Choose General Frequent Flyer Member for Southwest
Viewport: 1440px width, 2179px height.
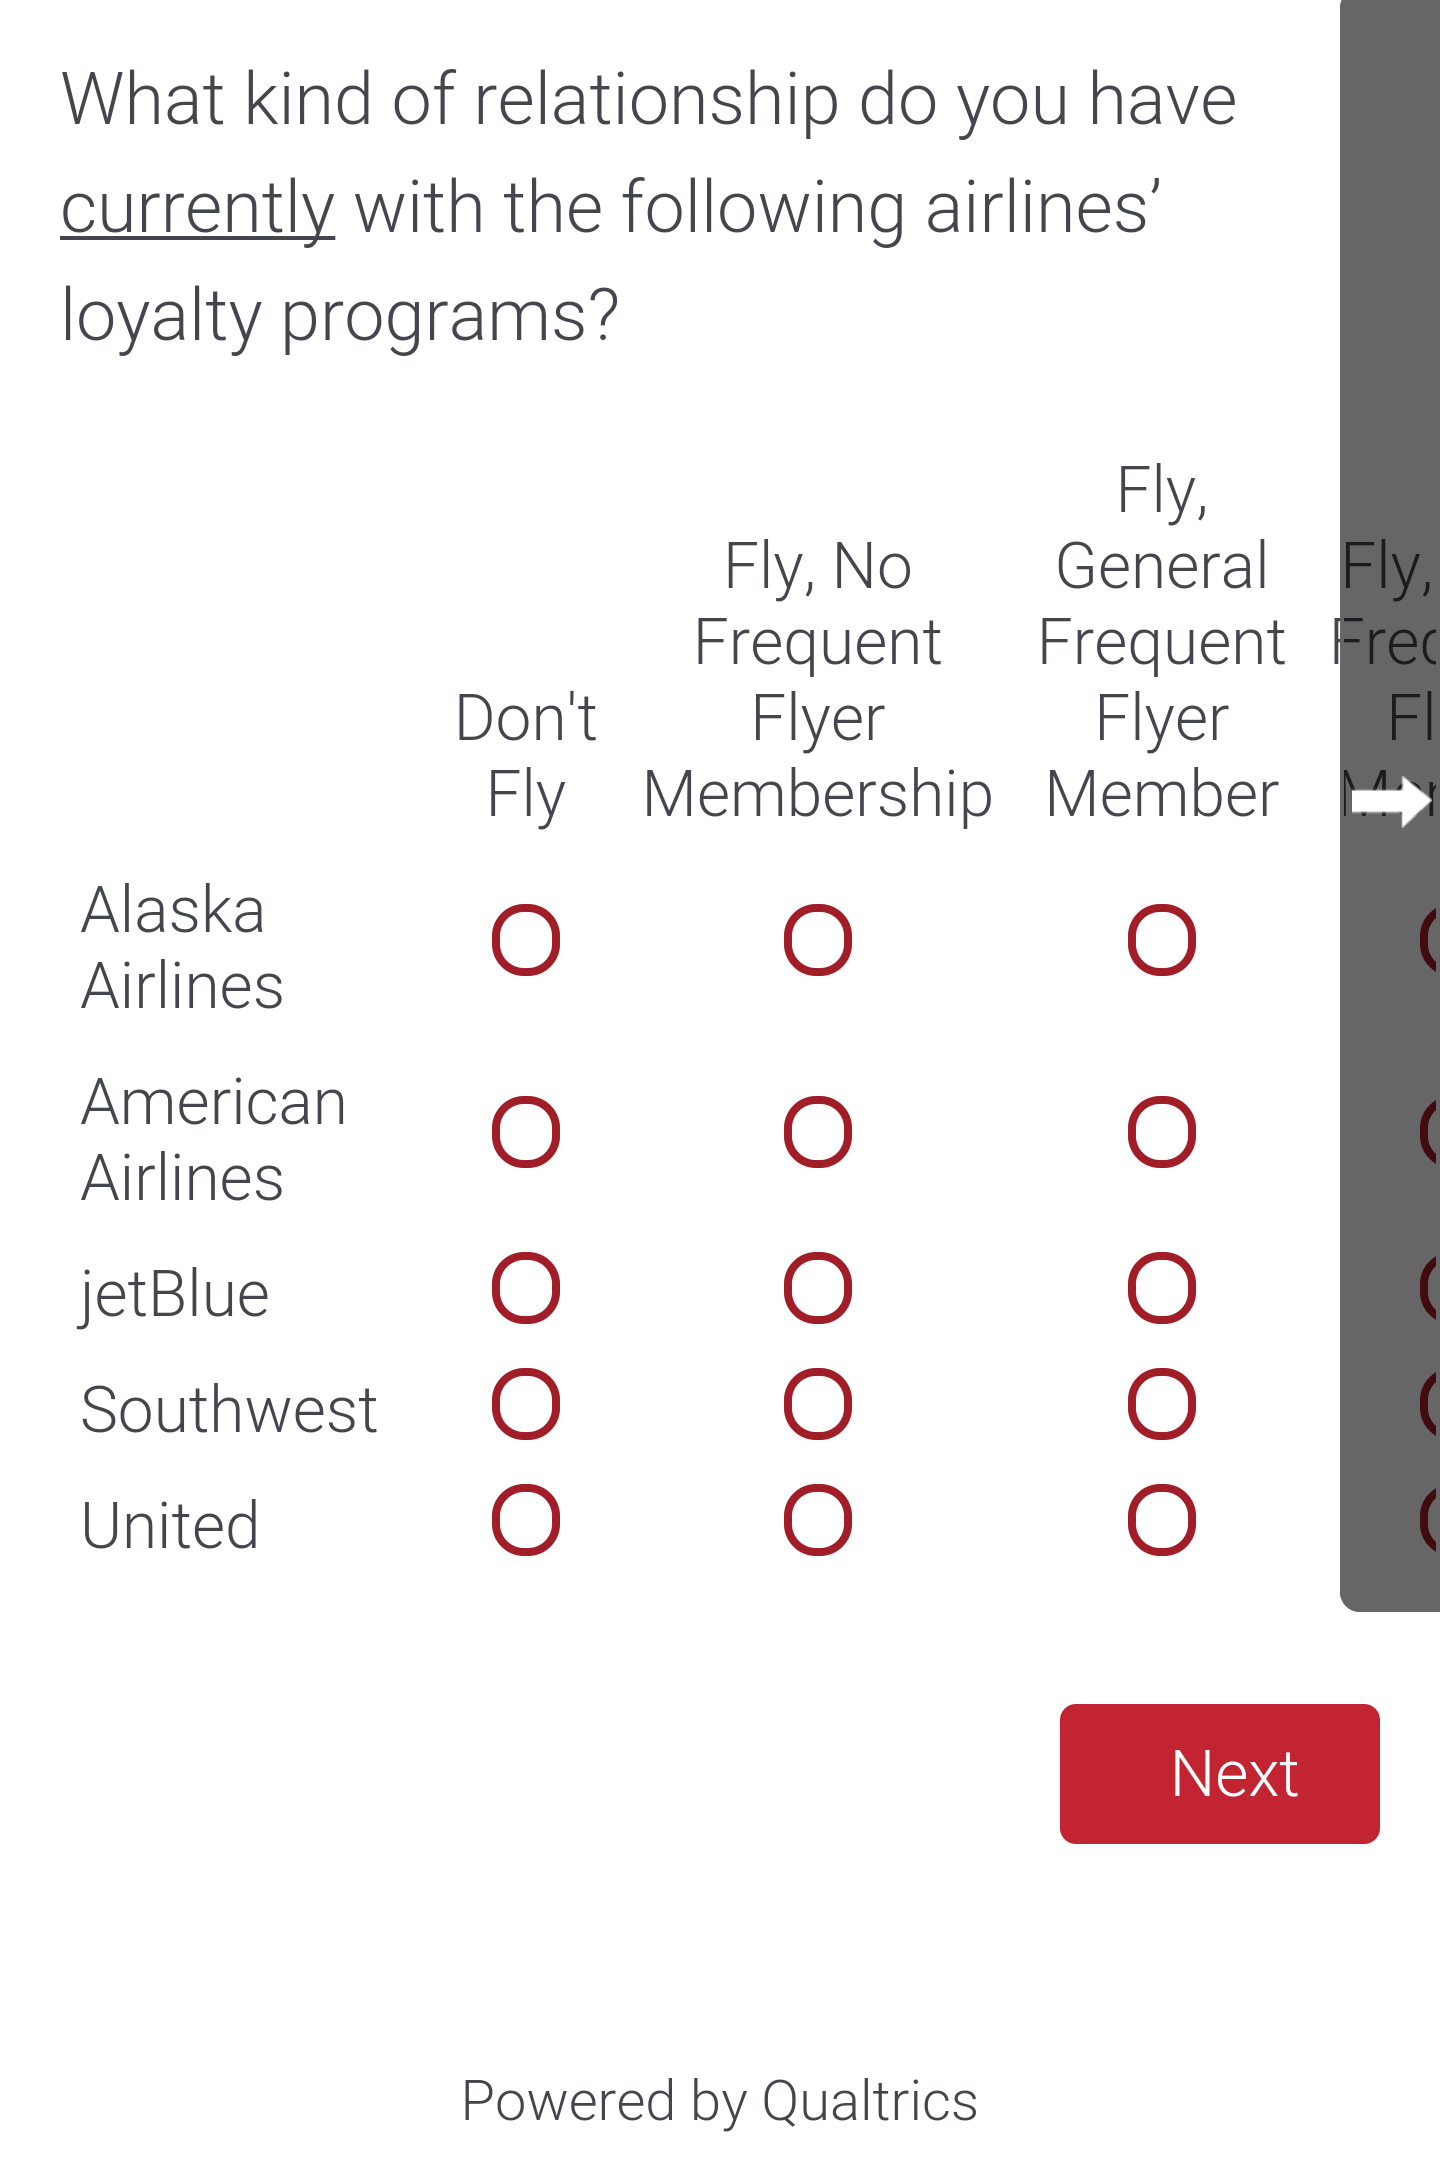point(1162,1404)
